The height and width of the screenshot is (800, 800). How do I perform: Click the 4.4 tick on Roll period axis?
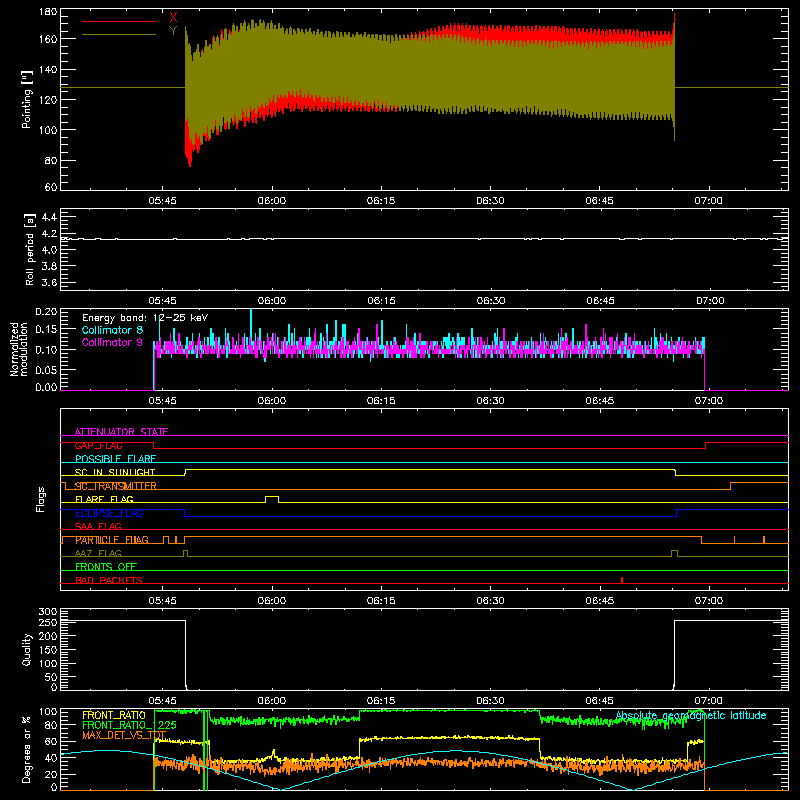click(x=49, y=217)
